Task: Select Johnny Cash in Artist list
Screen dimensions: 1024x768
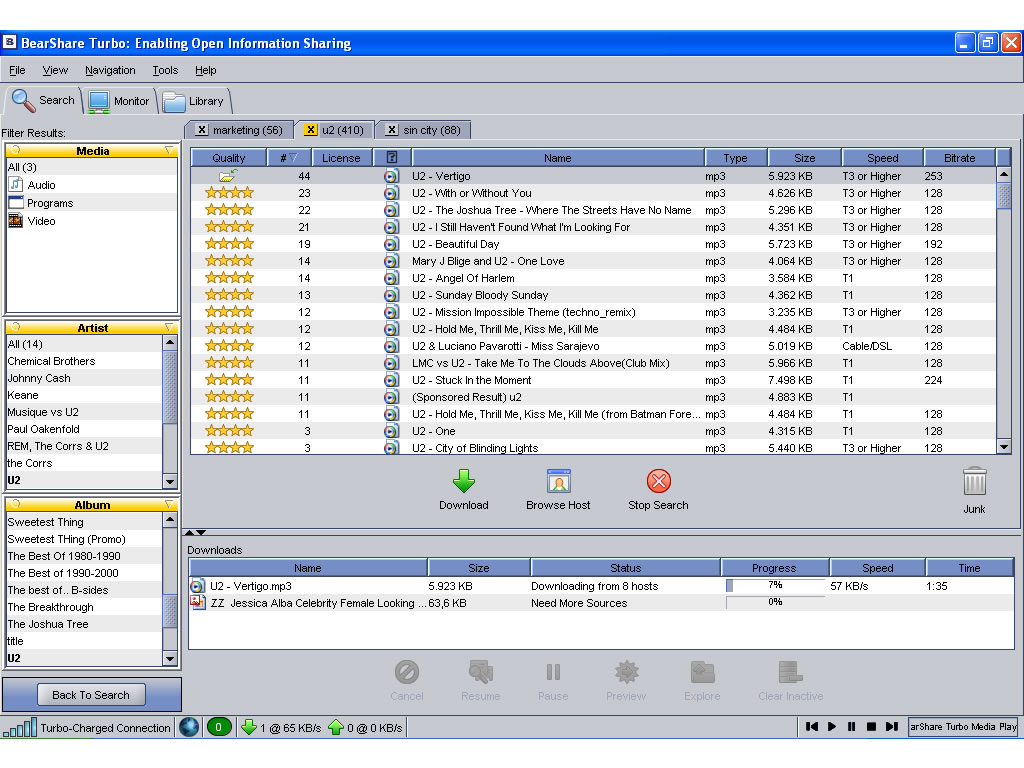Action: point(39,378)
